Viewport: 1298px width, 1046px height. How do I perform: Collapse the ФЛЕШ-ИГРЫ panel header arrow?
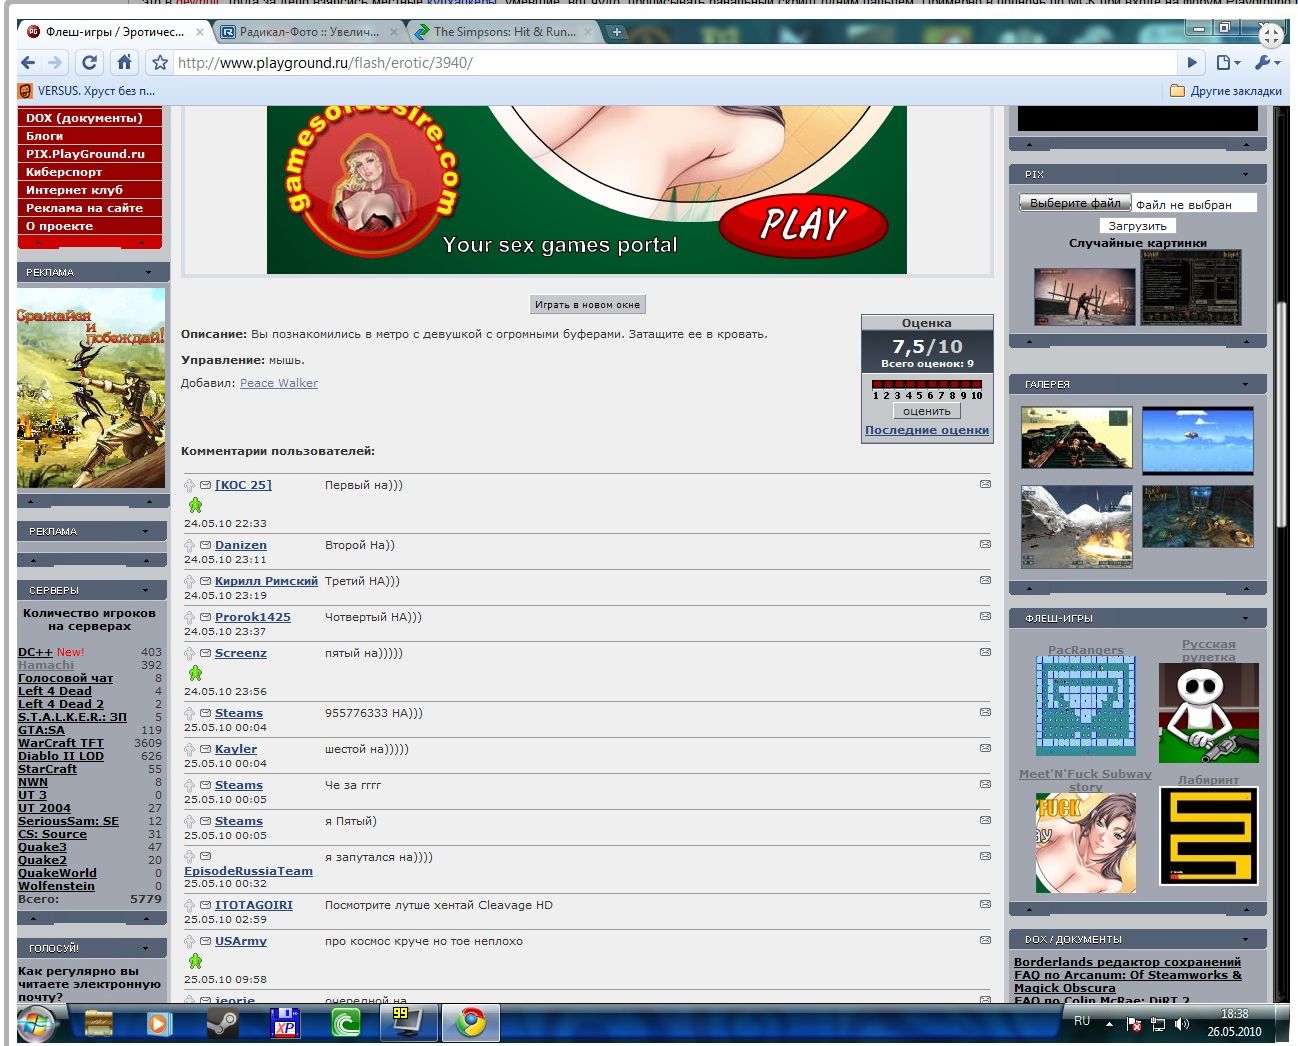(x=1245, y=618)
